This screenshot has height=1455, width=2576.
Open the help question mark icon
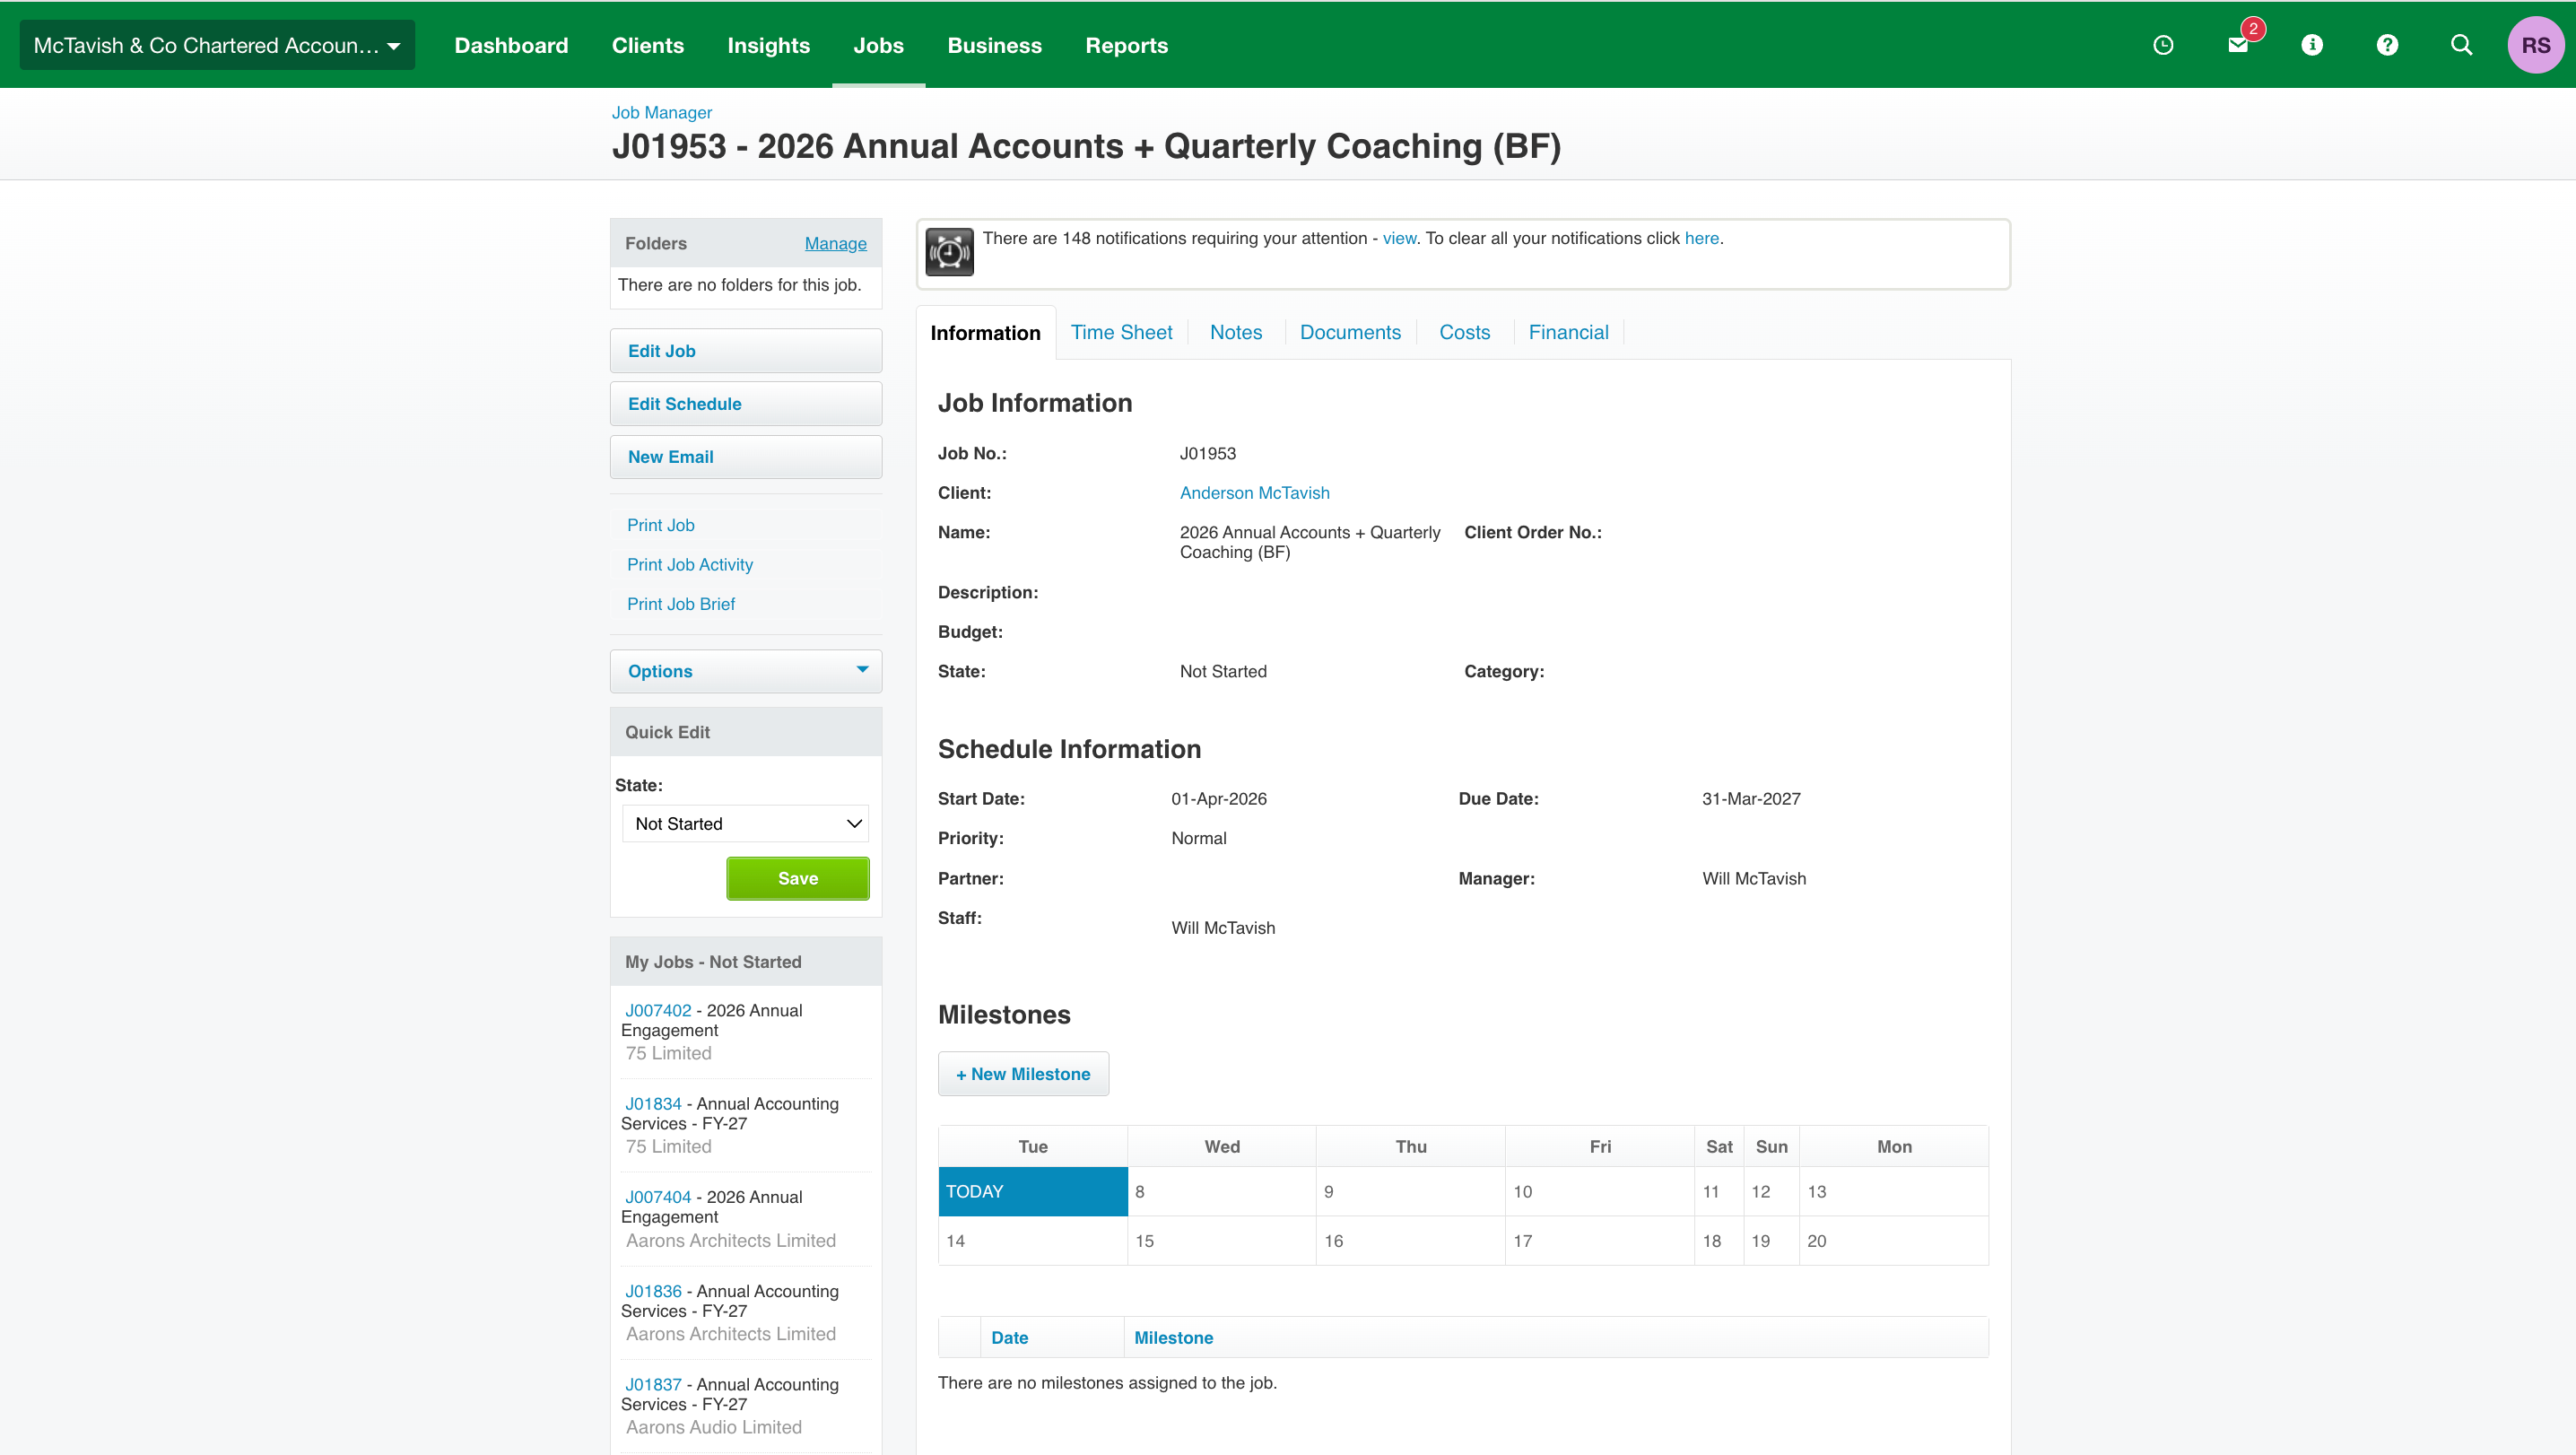2387,45
